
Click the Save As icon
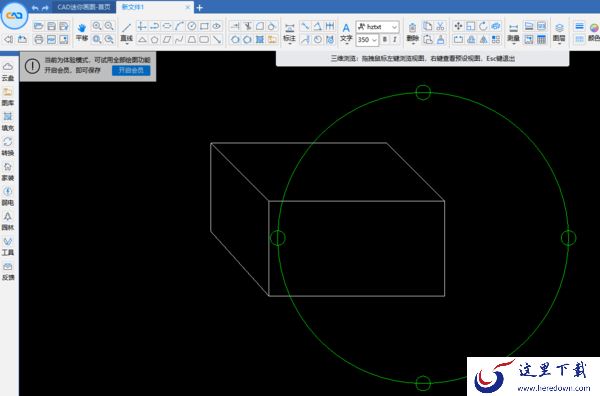pyautogui.click(x=64, y=26)
